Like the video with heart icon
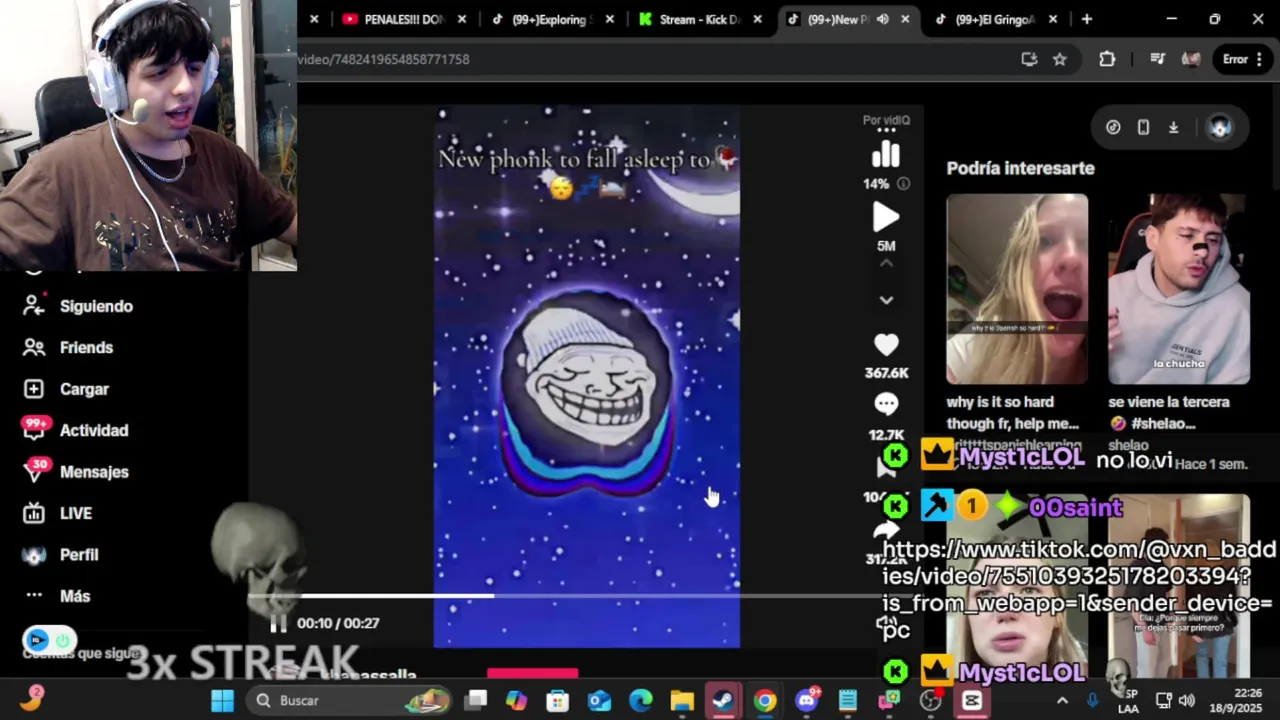 pos(886,345)
